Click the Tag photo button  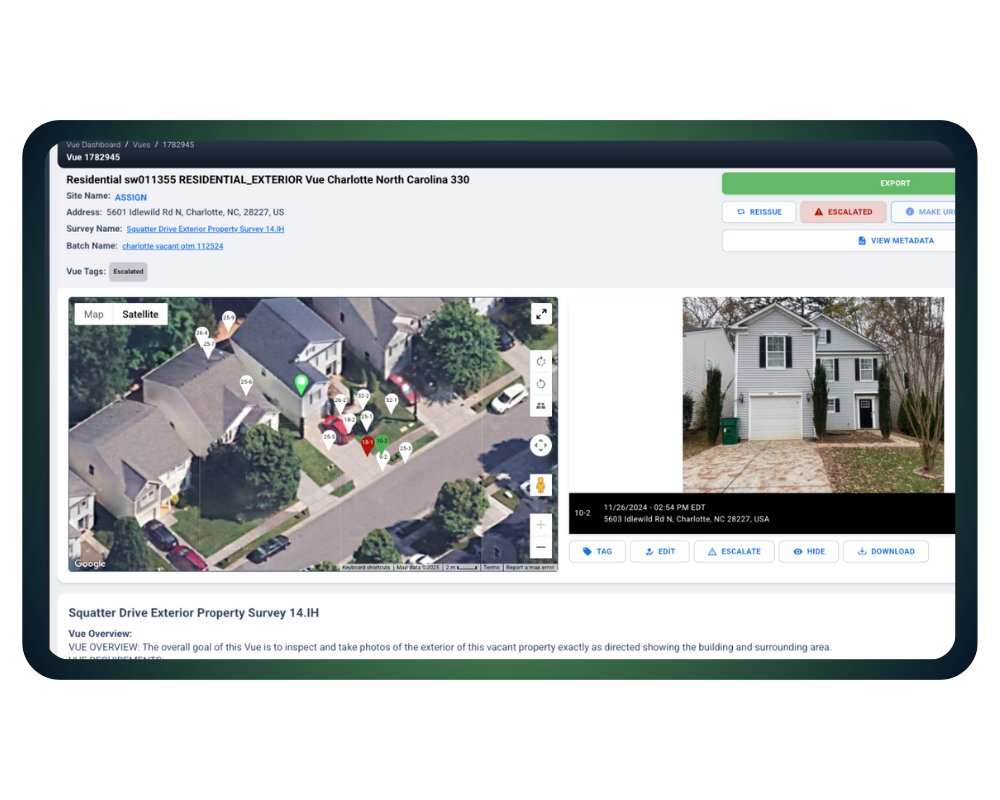tap(597, 551)
